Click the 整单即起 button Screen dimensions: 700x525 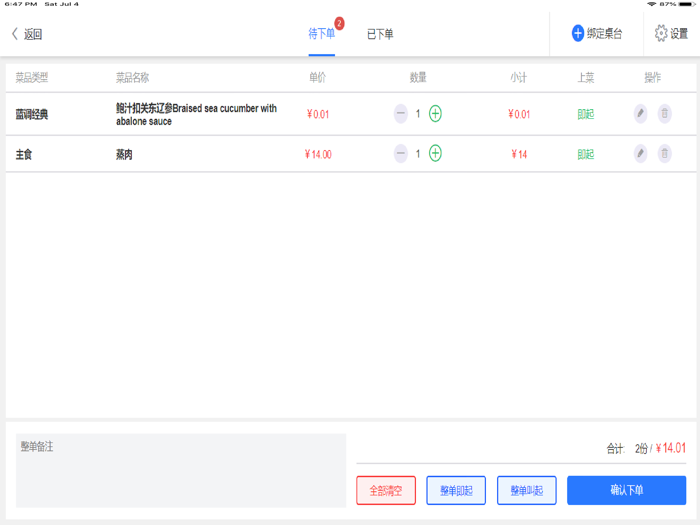456,490
